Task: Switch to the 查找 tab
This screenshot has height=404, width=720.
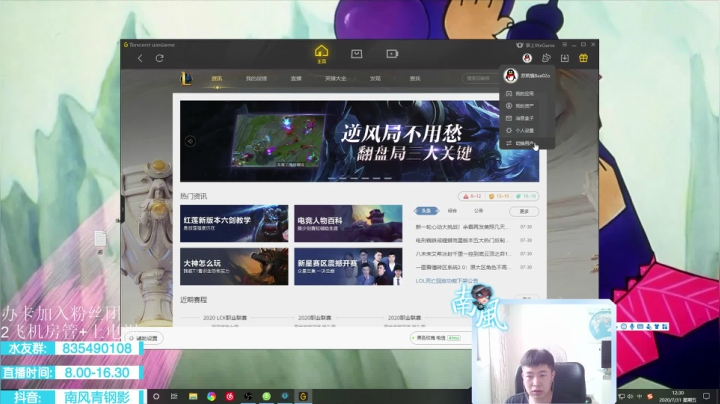Action: (415, 79)
